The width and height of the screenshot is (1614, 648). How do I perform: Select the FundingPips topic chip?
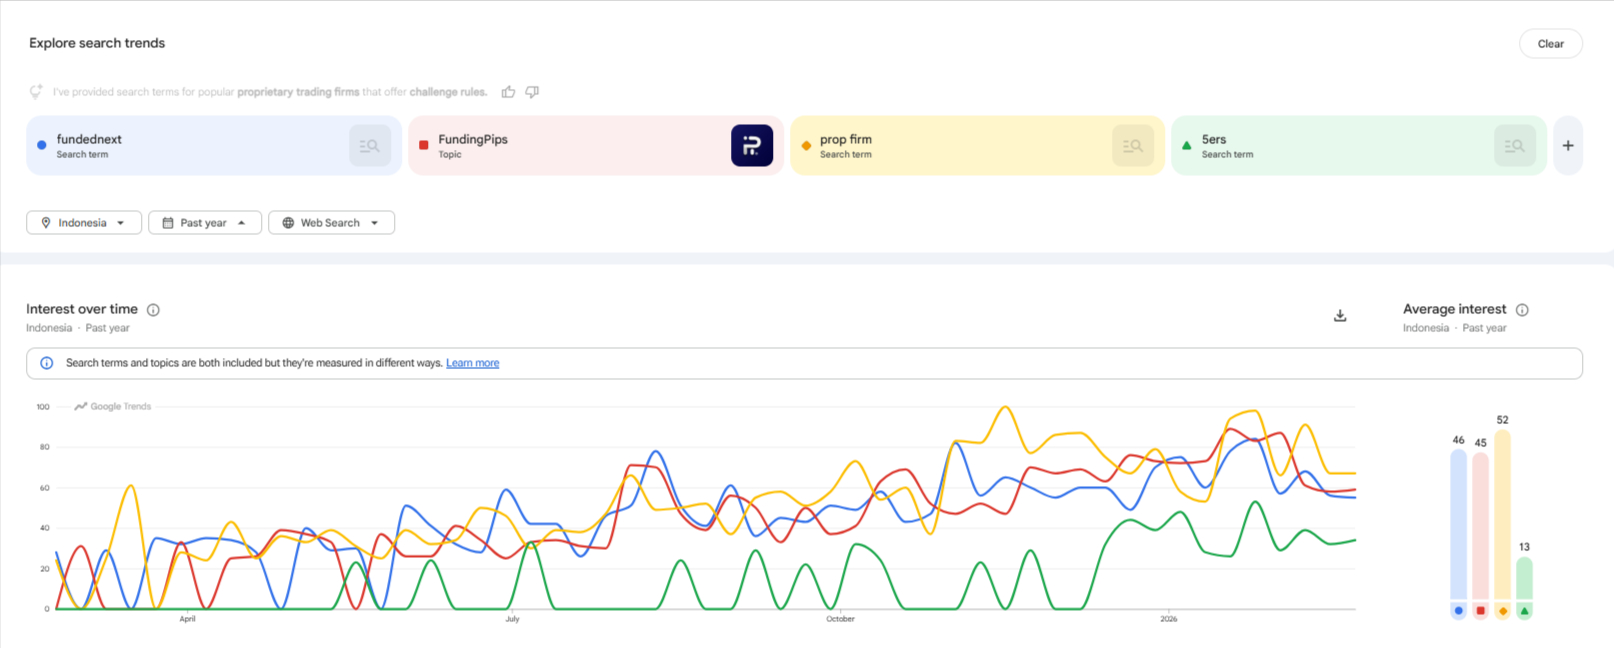[x=596, y=146]
